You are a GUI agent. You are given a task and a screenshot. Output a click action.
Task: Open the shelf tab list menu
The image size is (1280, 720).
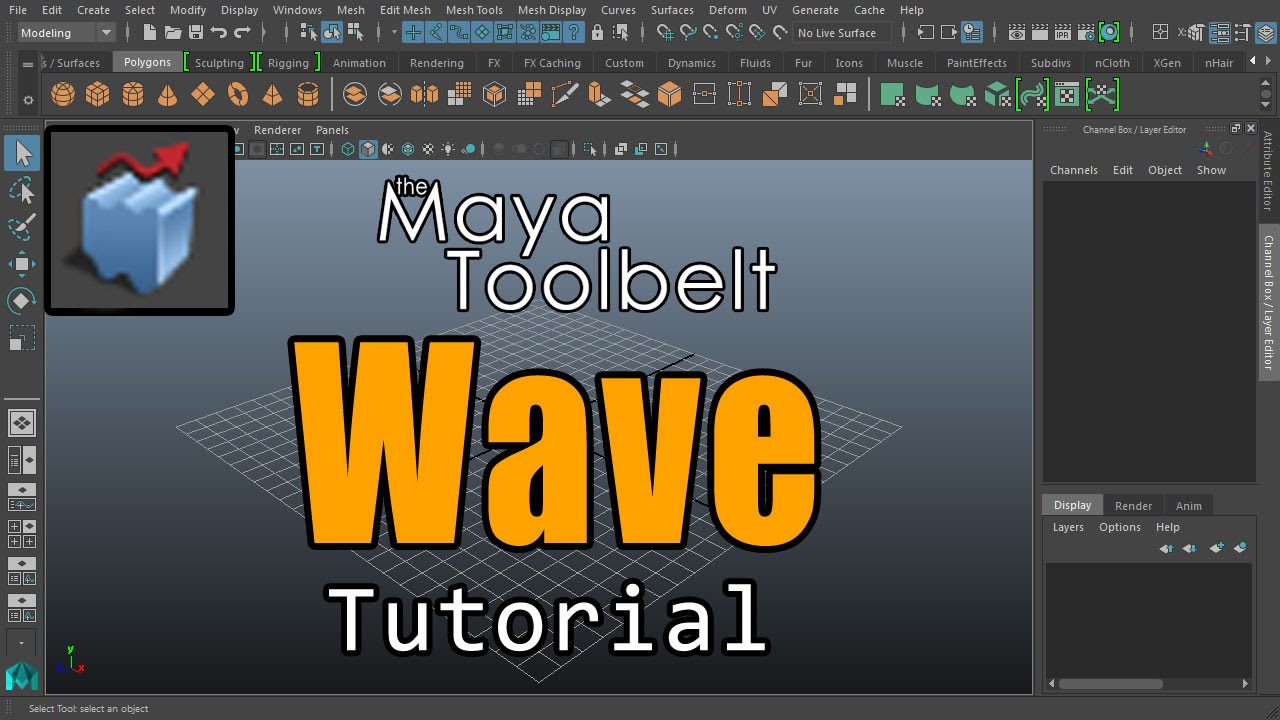[28, 63]
